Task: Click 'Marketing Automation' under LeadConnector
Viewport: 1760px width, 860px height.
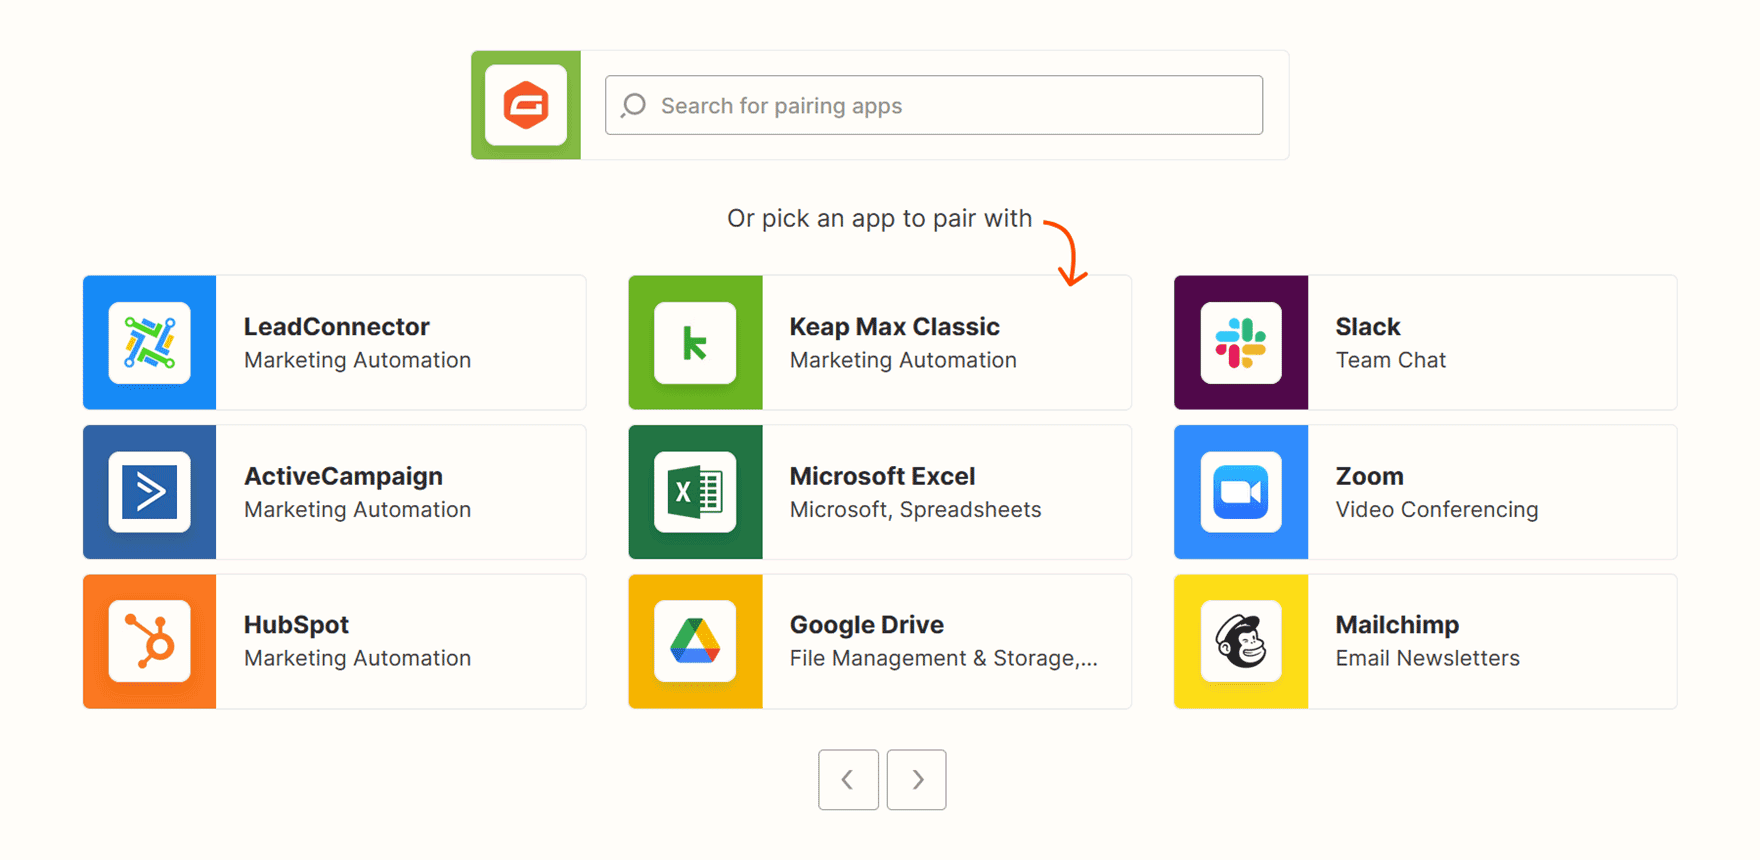Action: click(x=357, y=360)
